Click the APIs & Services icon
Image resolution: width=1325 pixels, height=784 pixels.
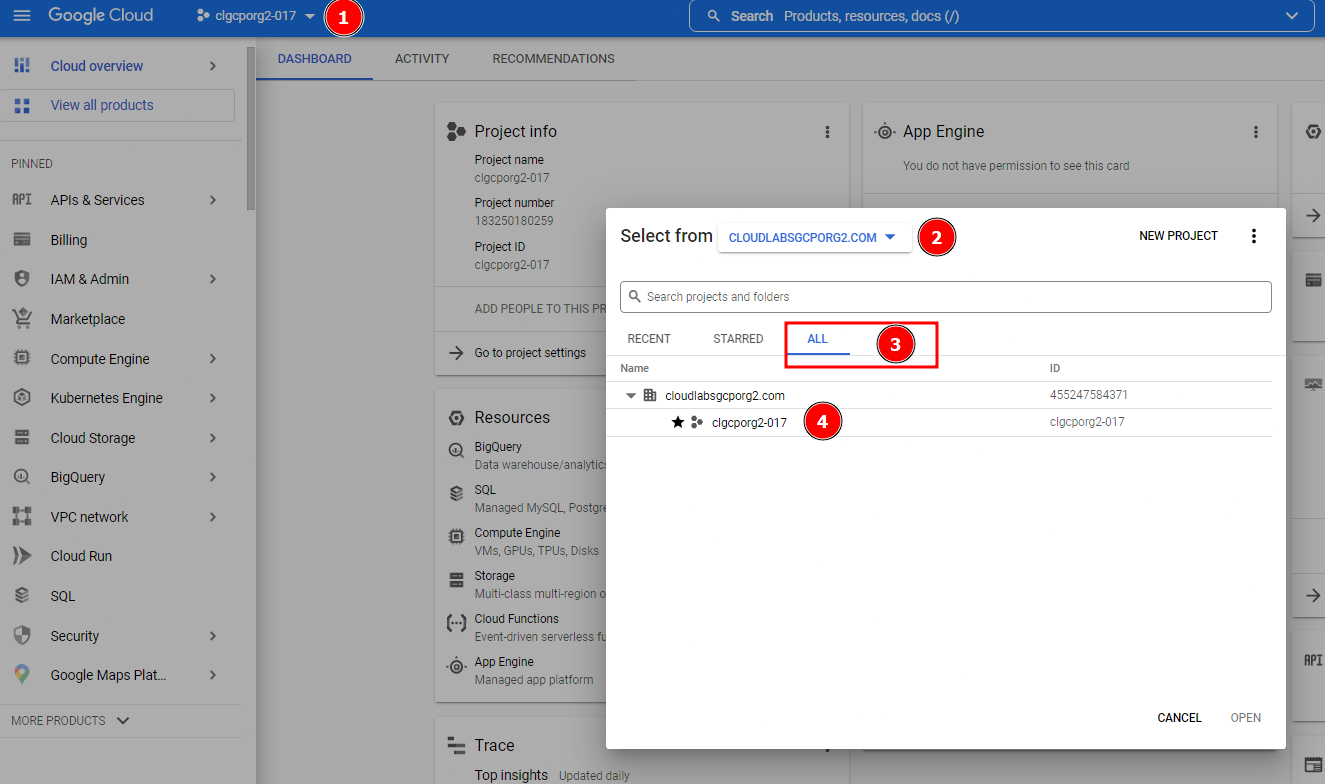pos(22,200)
